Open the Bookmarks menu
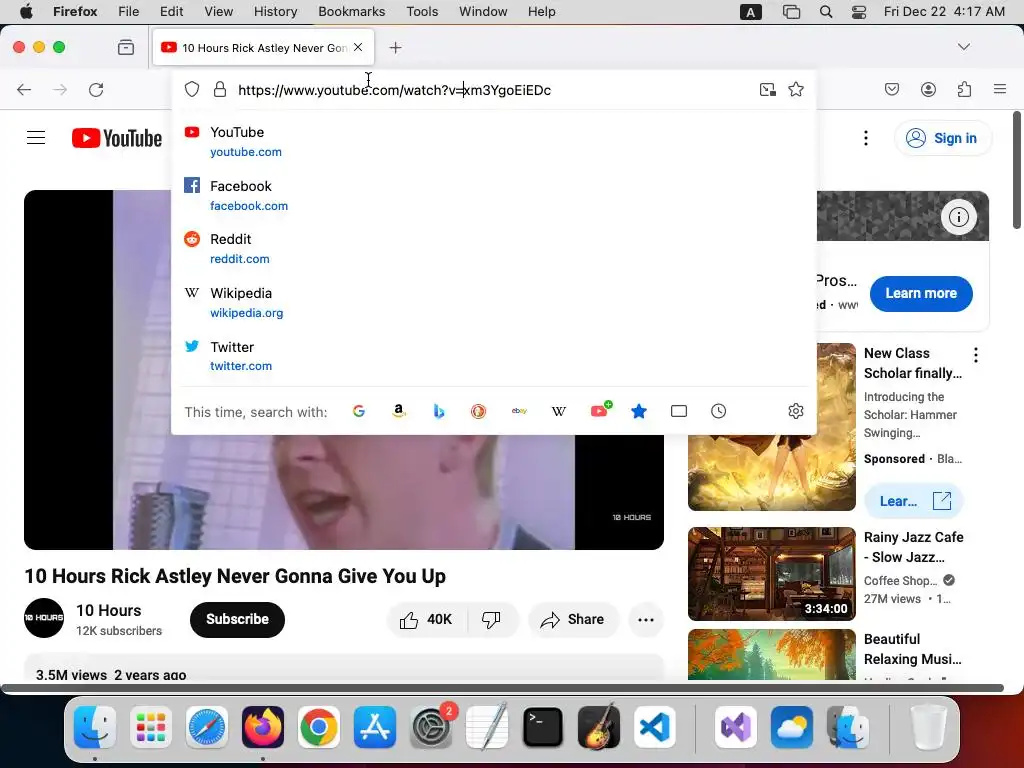The width and height of the screenshot is (1024, 768). coord(351,12)
